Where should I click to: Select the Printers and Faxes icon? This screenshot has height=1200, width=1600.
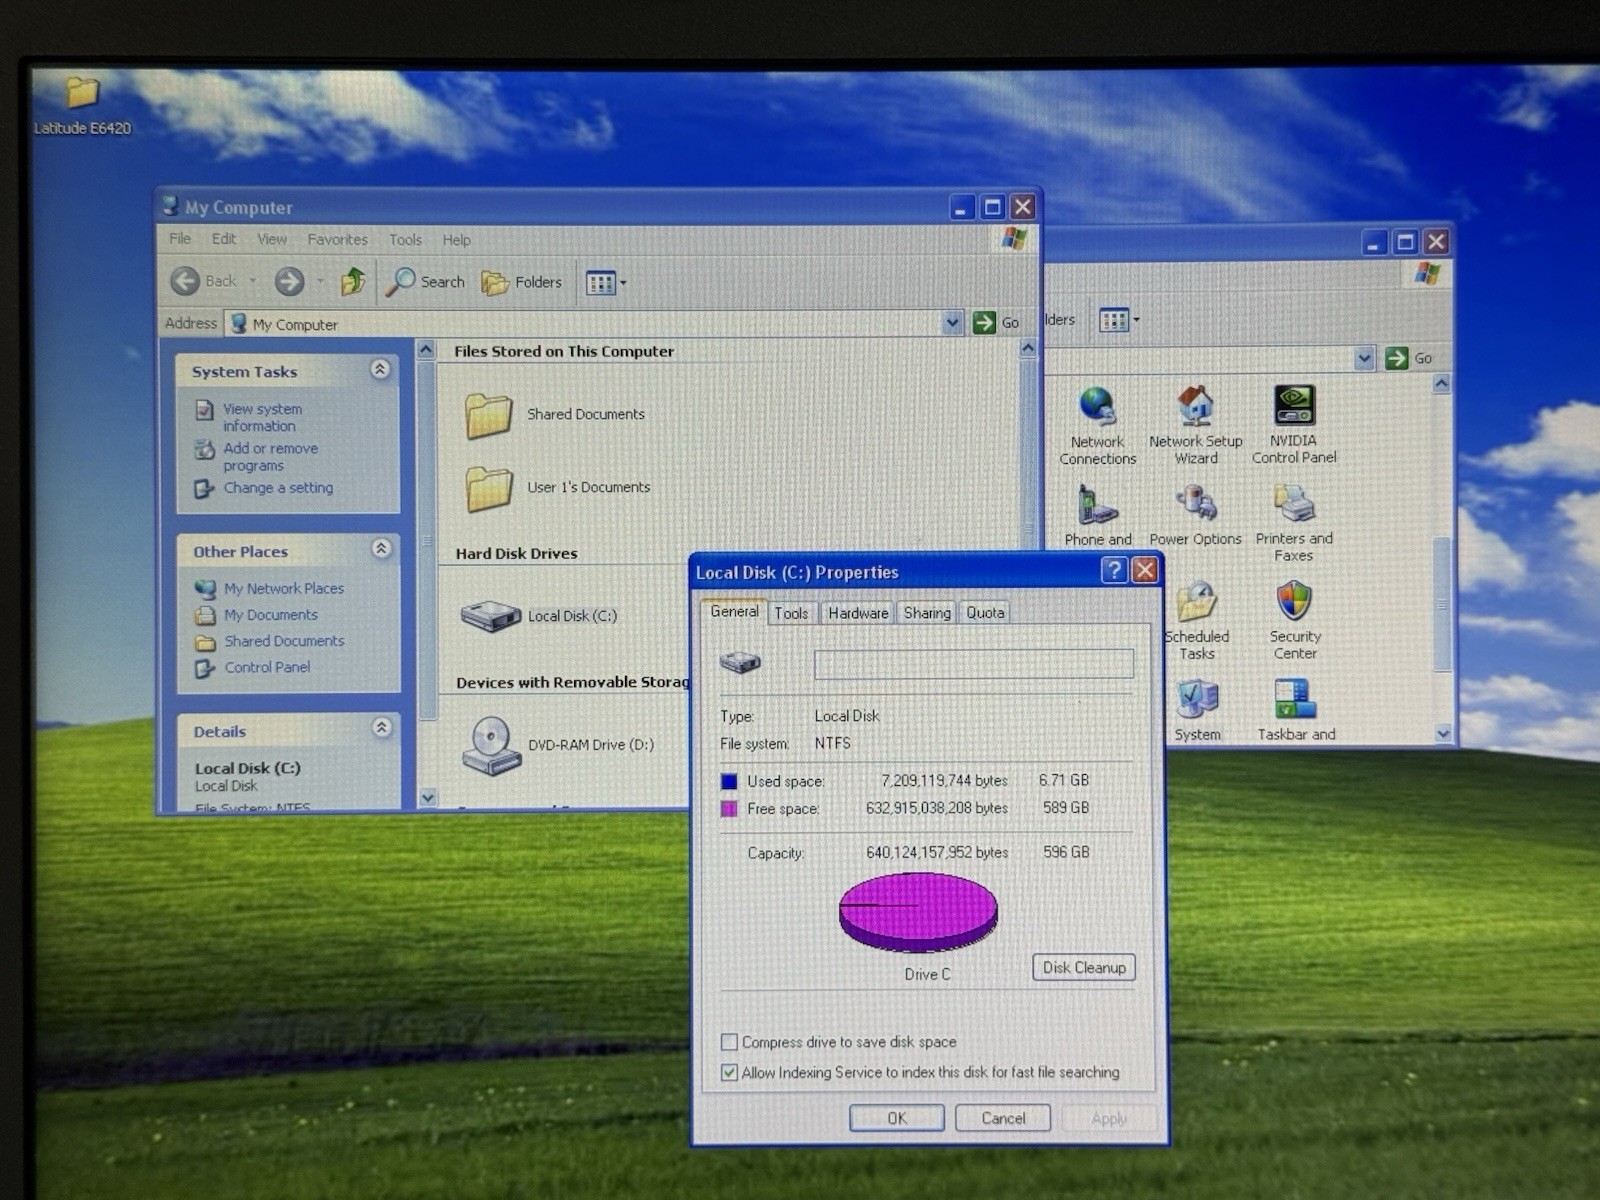pos(1294,523)
